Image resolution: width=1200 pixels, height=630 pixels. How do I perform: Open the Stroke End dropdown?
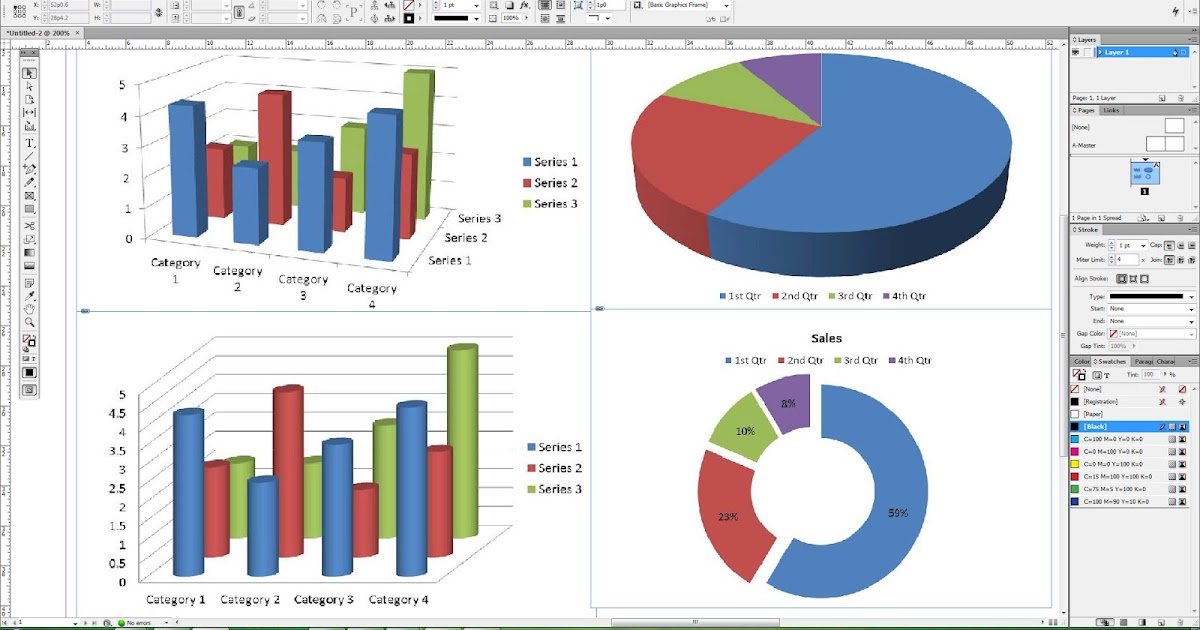[x=1191, y=321]
